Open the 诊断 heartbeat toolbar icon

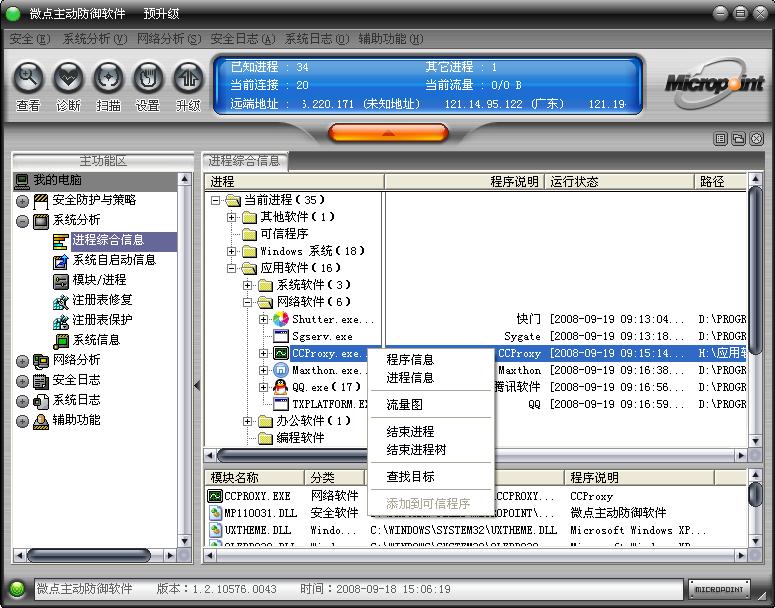click(68, 78)
